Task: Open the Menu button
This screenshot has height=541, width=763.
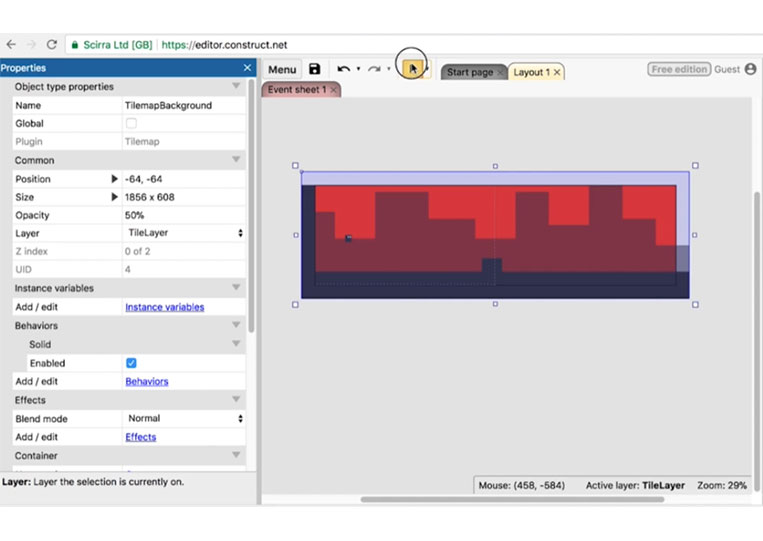Action: 282,70
